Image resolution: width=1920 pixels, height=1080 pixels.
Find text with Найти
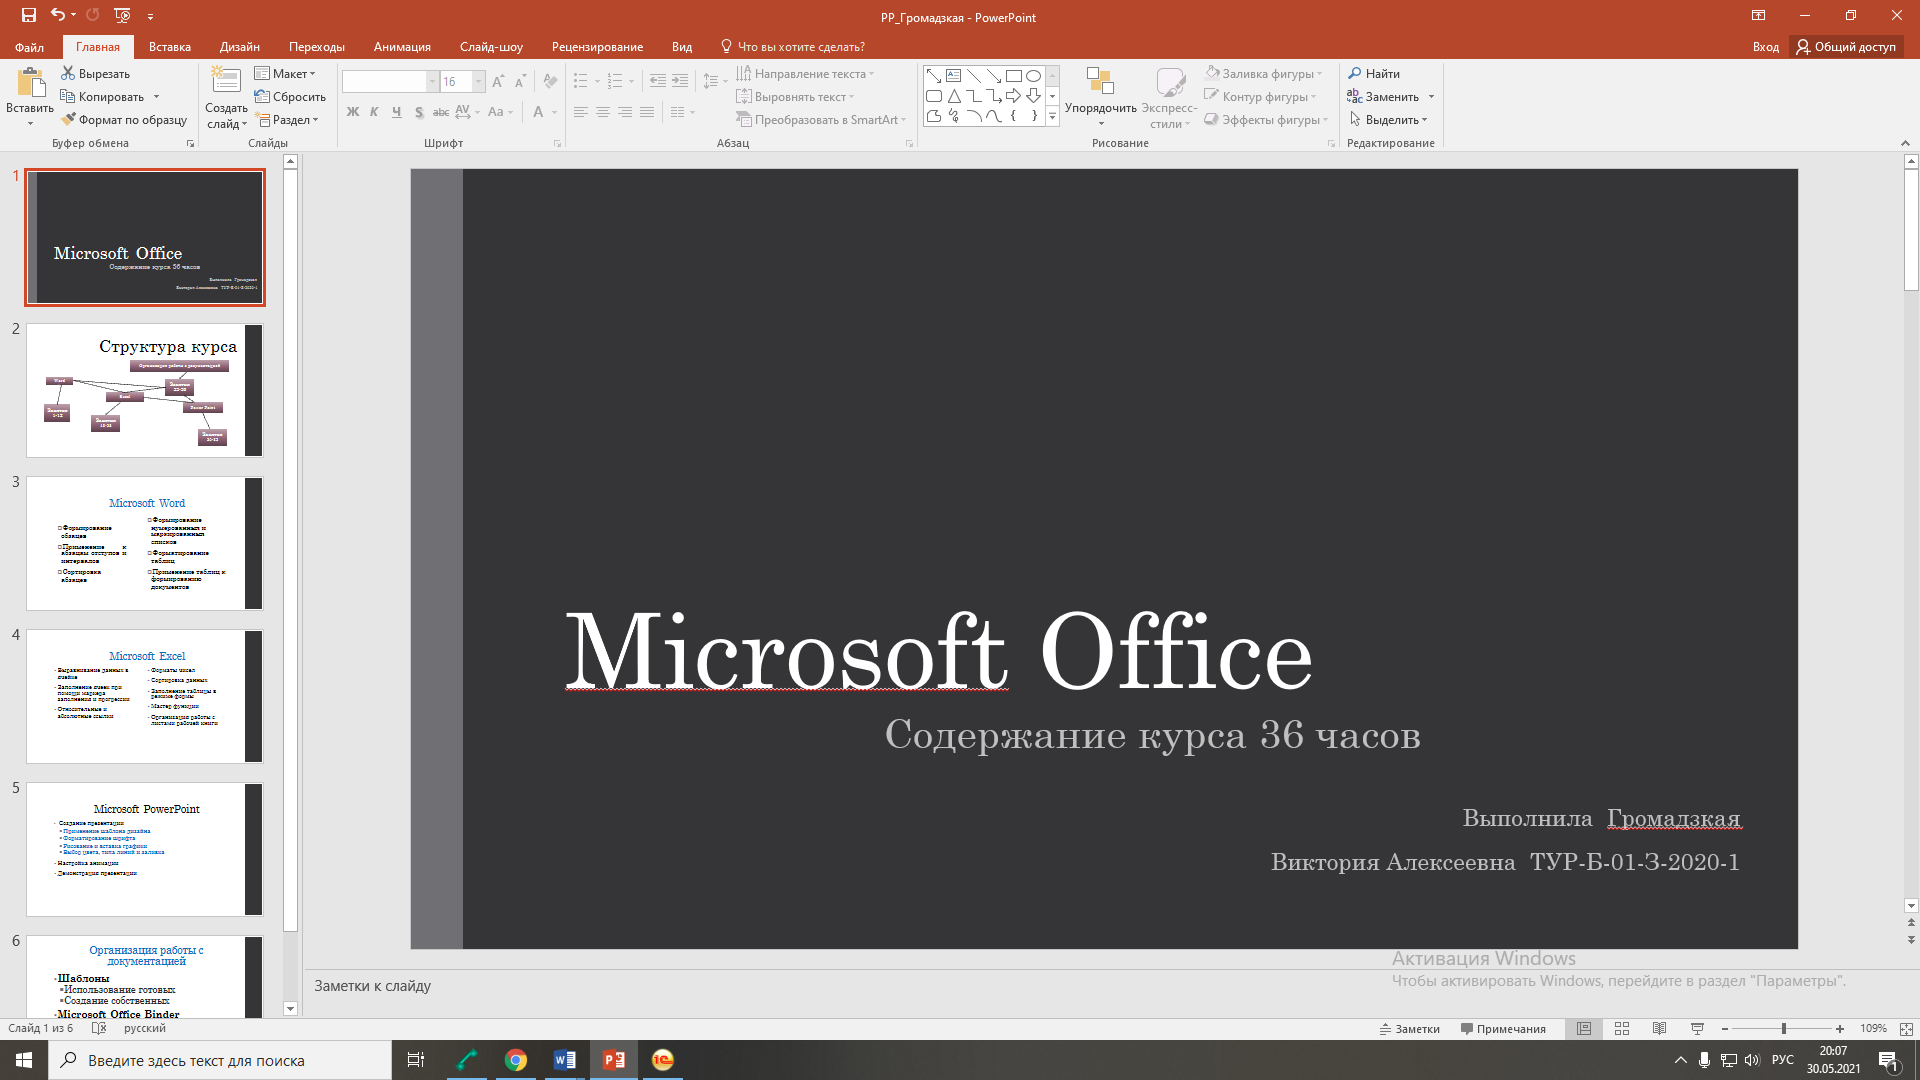[1373, 73]
